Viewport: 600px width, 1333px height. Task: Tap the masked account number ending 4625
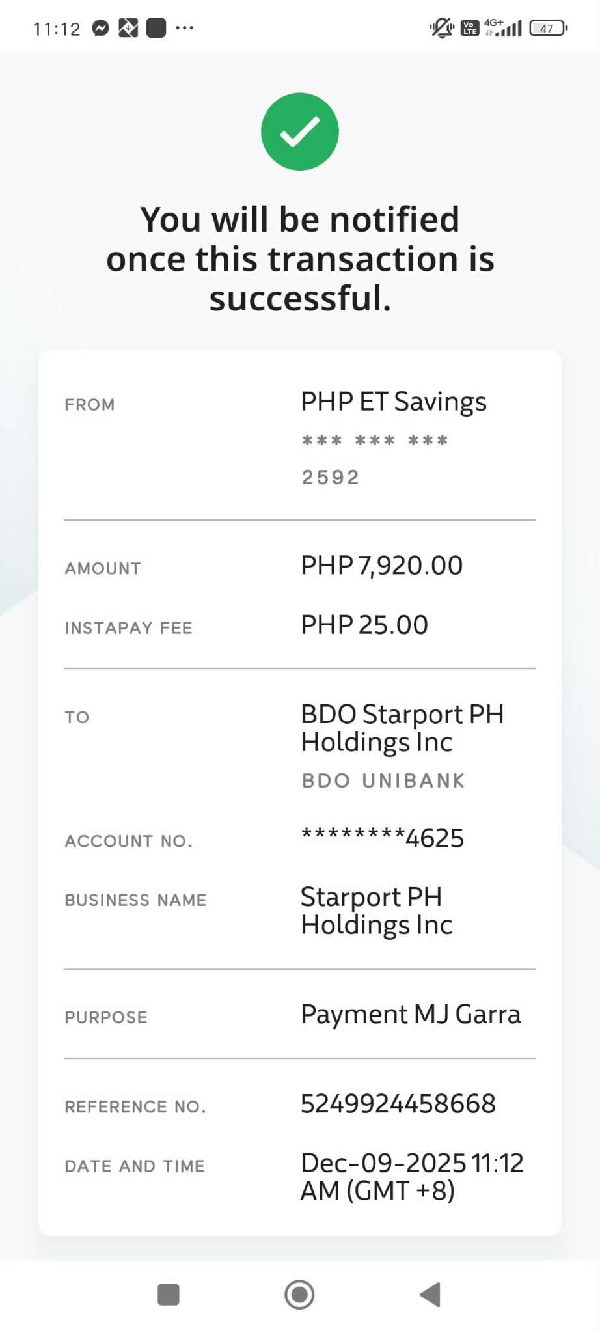tap(382, 838)
